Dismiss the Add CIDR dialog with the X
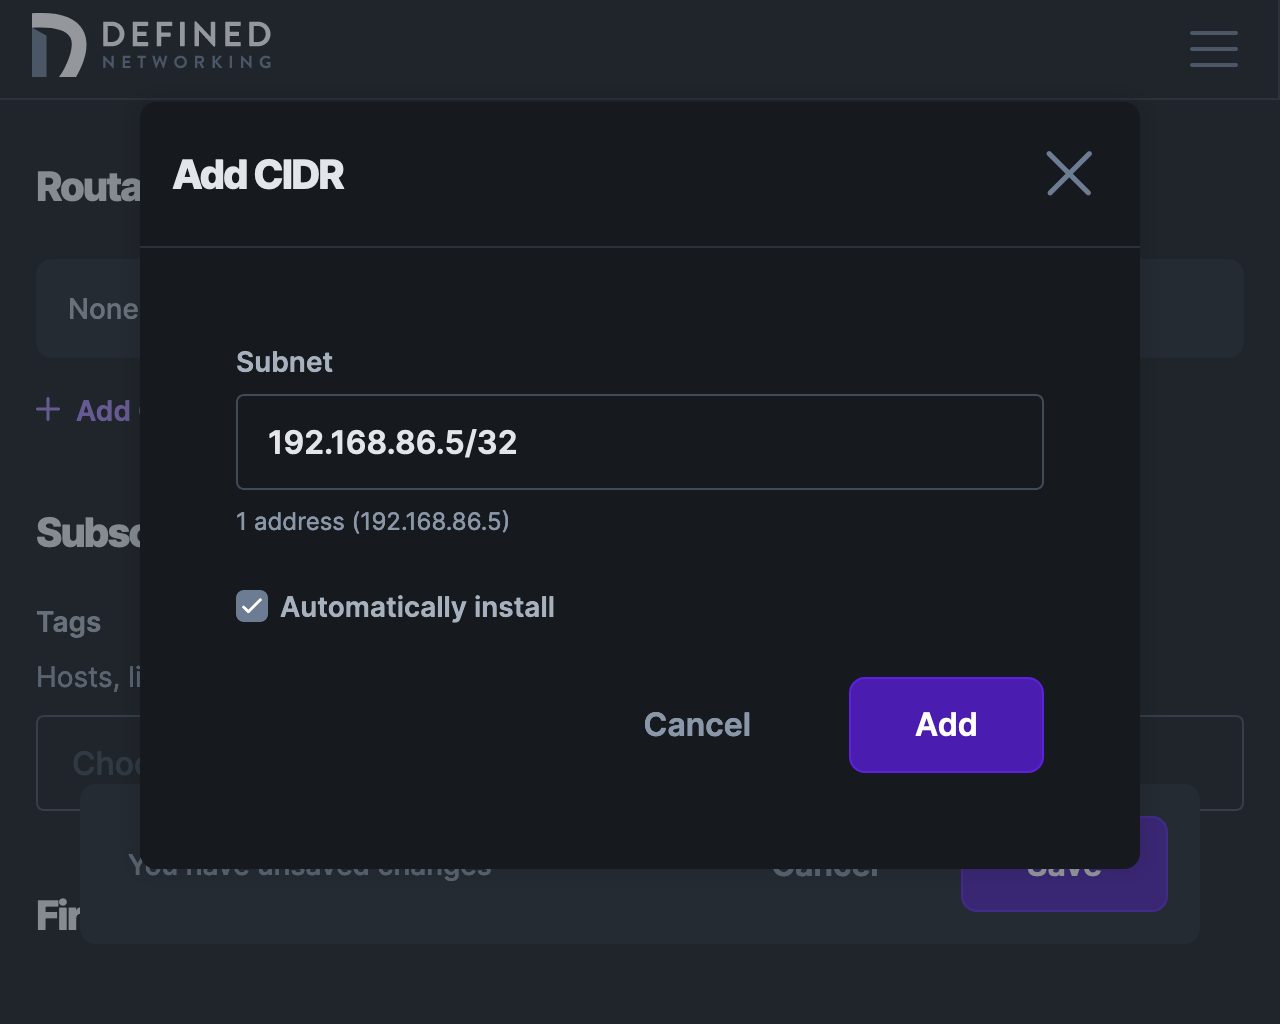 (x=1068, y=173)
